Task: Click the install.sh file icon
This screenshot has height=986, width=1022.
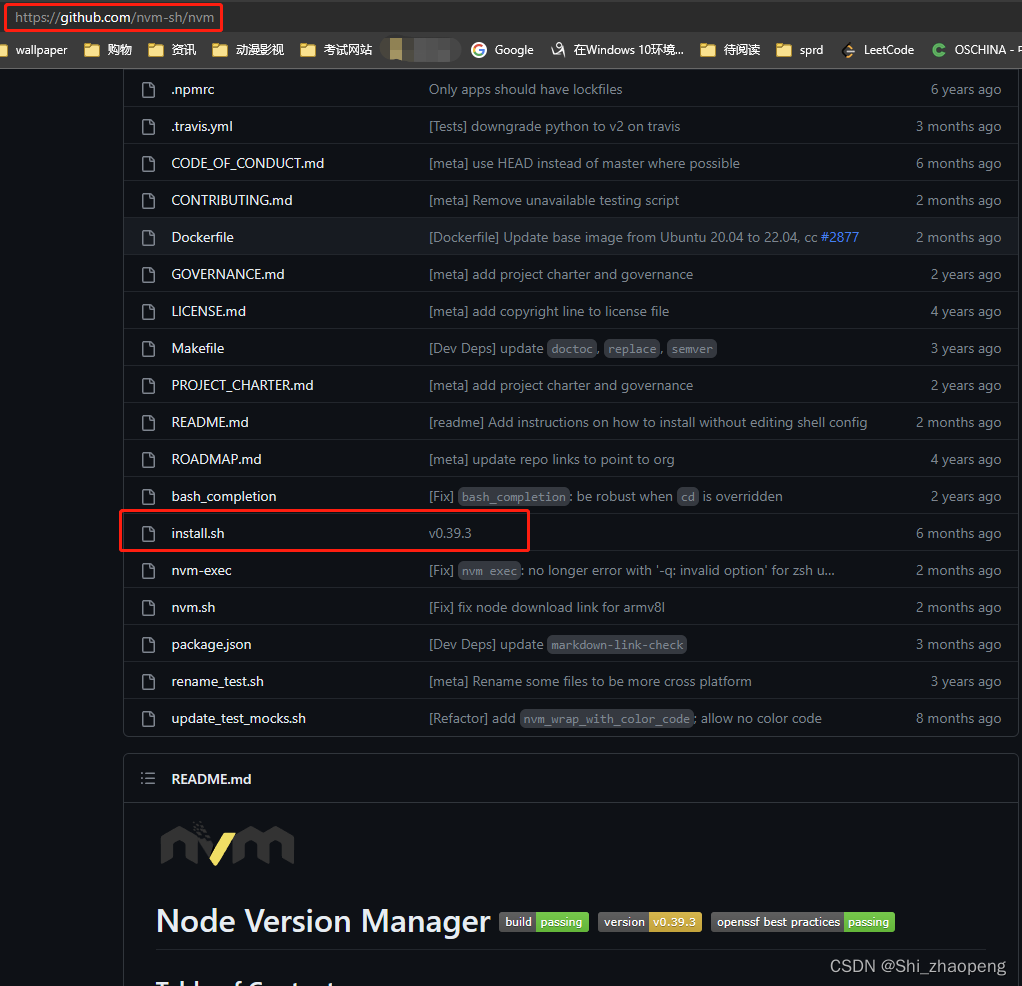Action: click(x=149, y=534)
